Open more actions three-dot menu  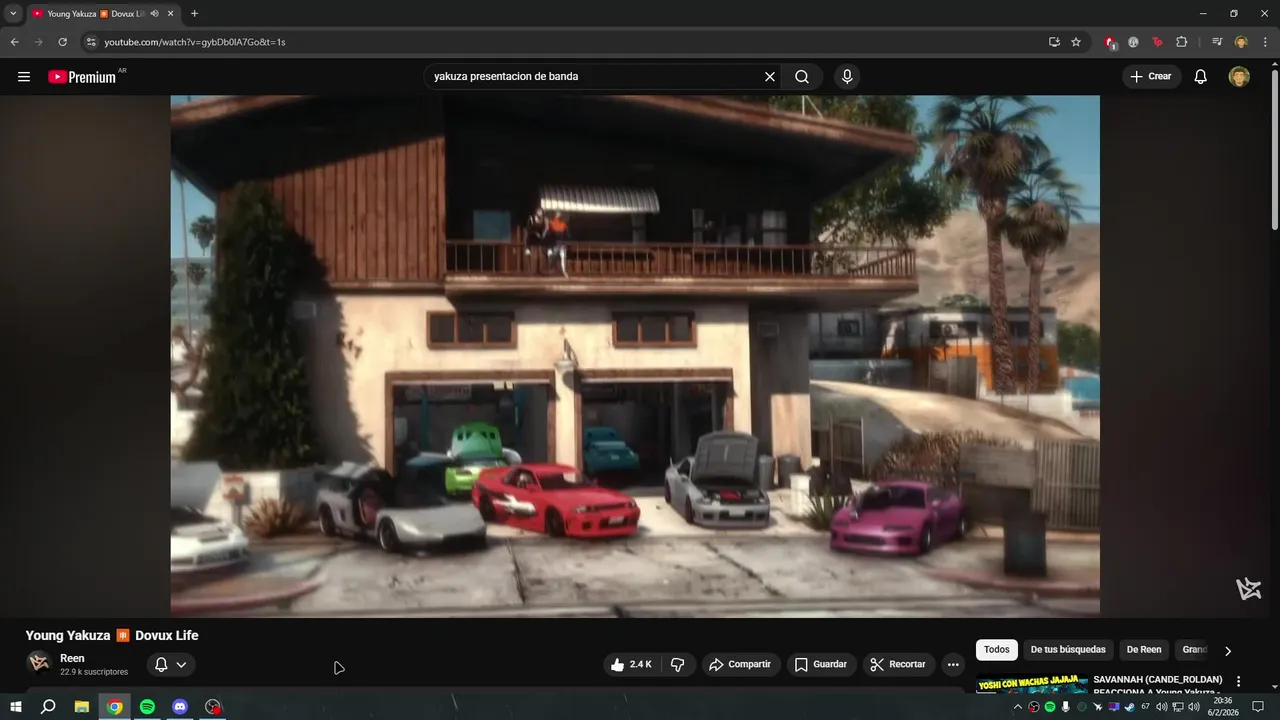(x=953, y=664)
